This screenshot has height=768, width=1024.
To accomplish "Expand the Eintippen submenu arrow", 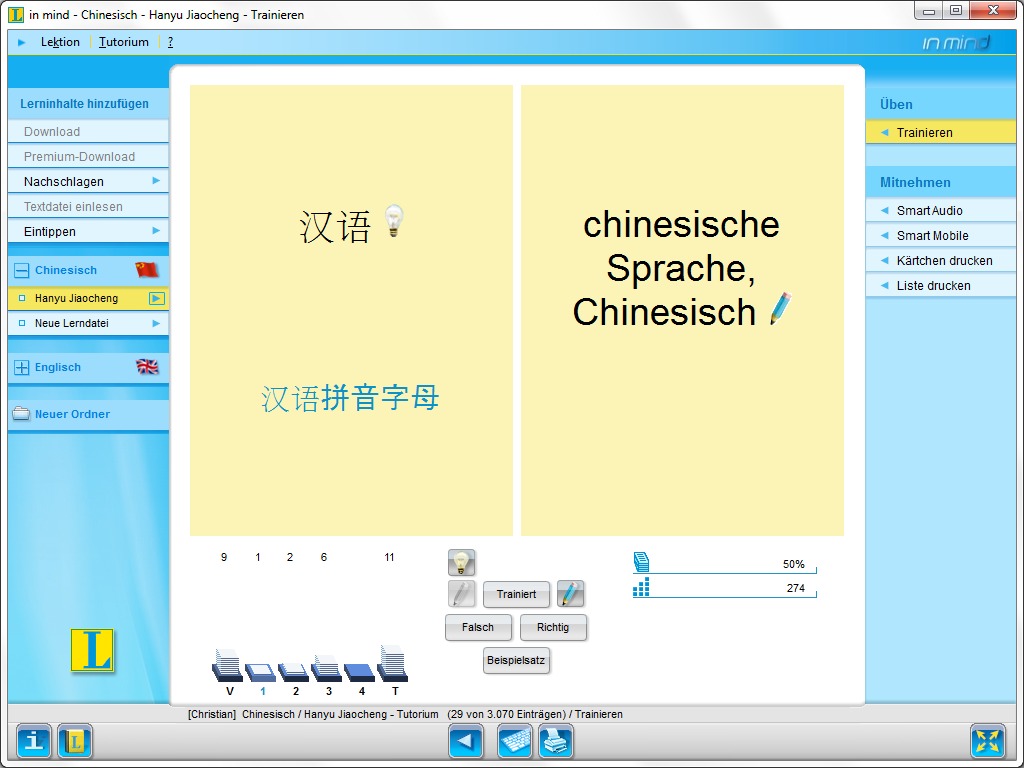I will pyautogui.click(x=156, y=231).
